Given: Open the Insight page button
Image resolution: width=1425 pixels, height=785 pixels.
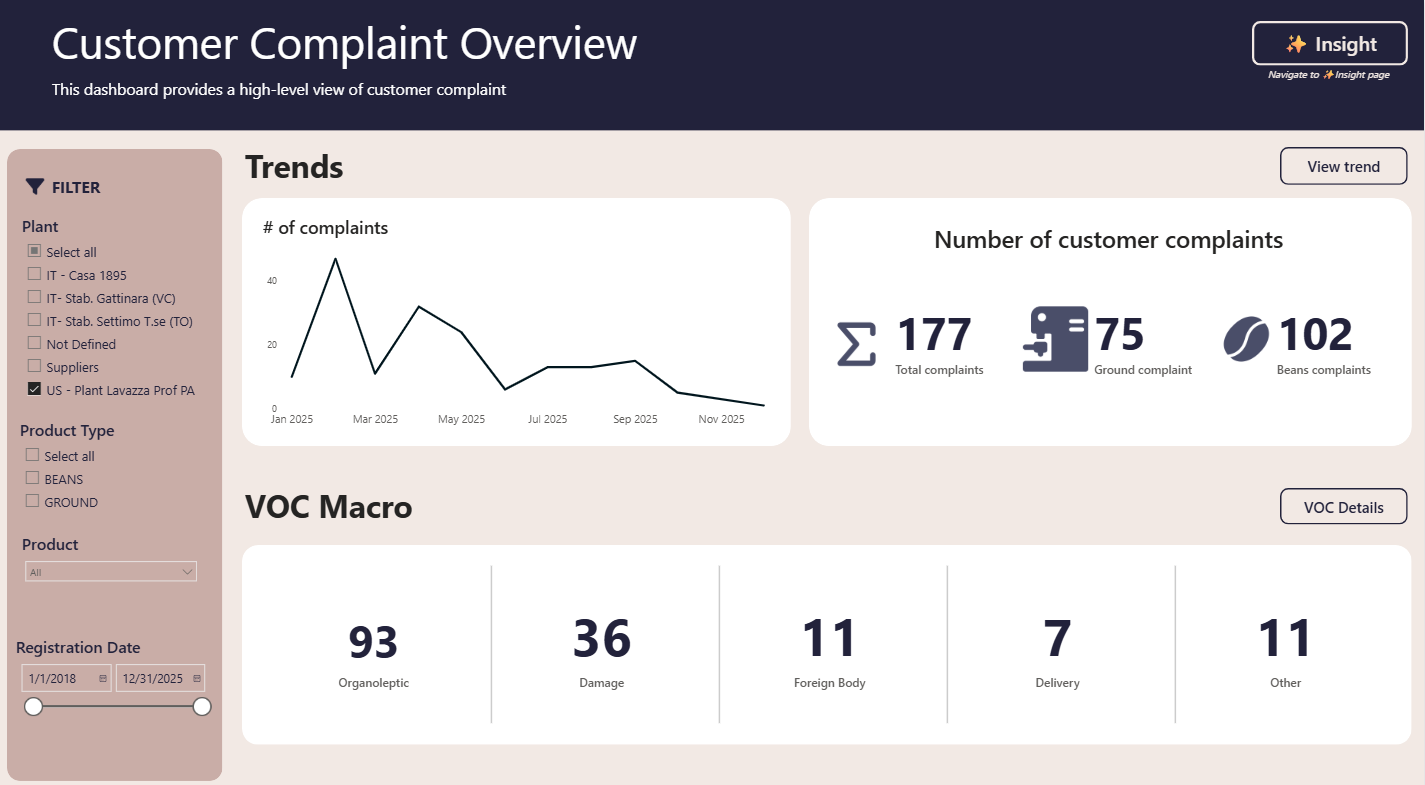Looking at the screenshot, I should tap(1329, 44).
